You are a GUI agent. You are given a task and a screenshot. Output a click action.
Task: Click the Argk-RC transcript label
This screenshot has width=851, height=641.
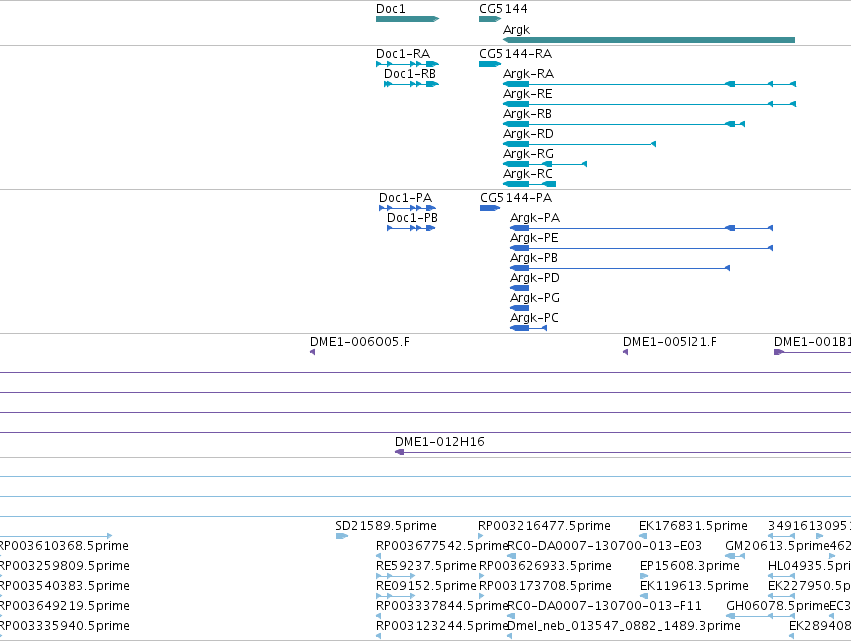coord(528,174)
